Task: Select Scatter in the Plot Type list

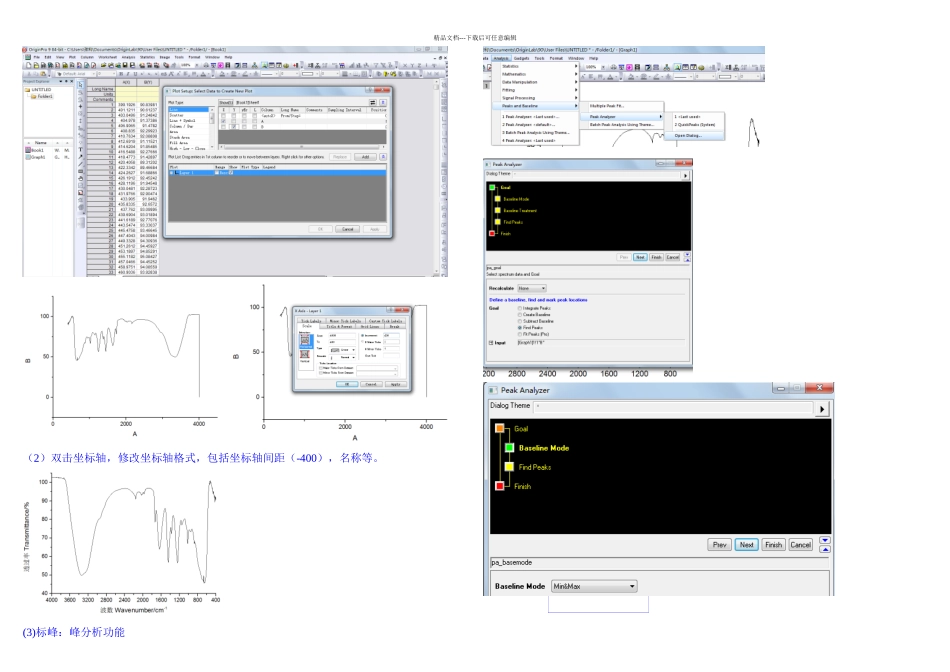Action: coord(176,114)
